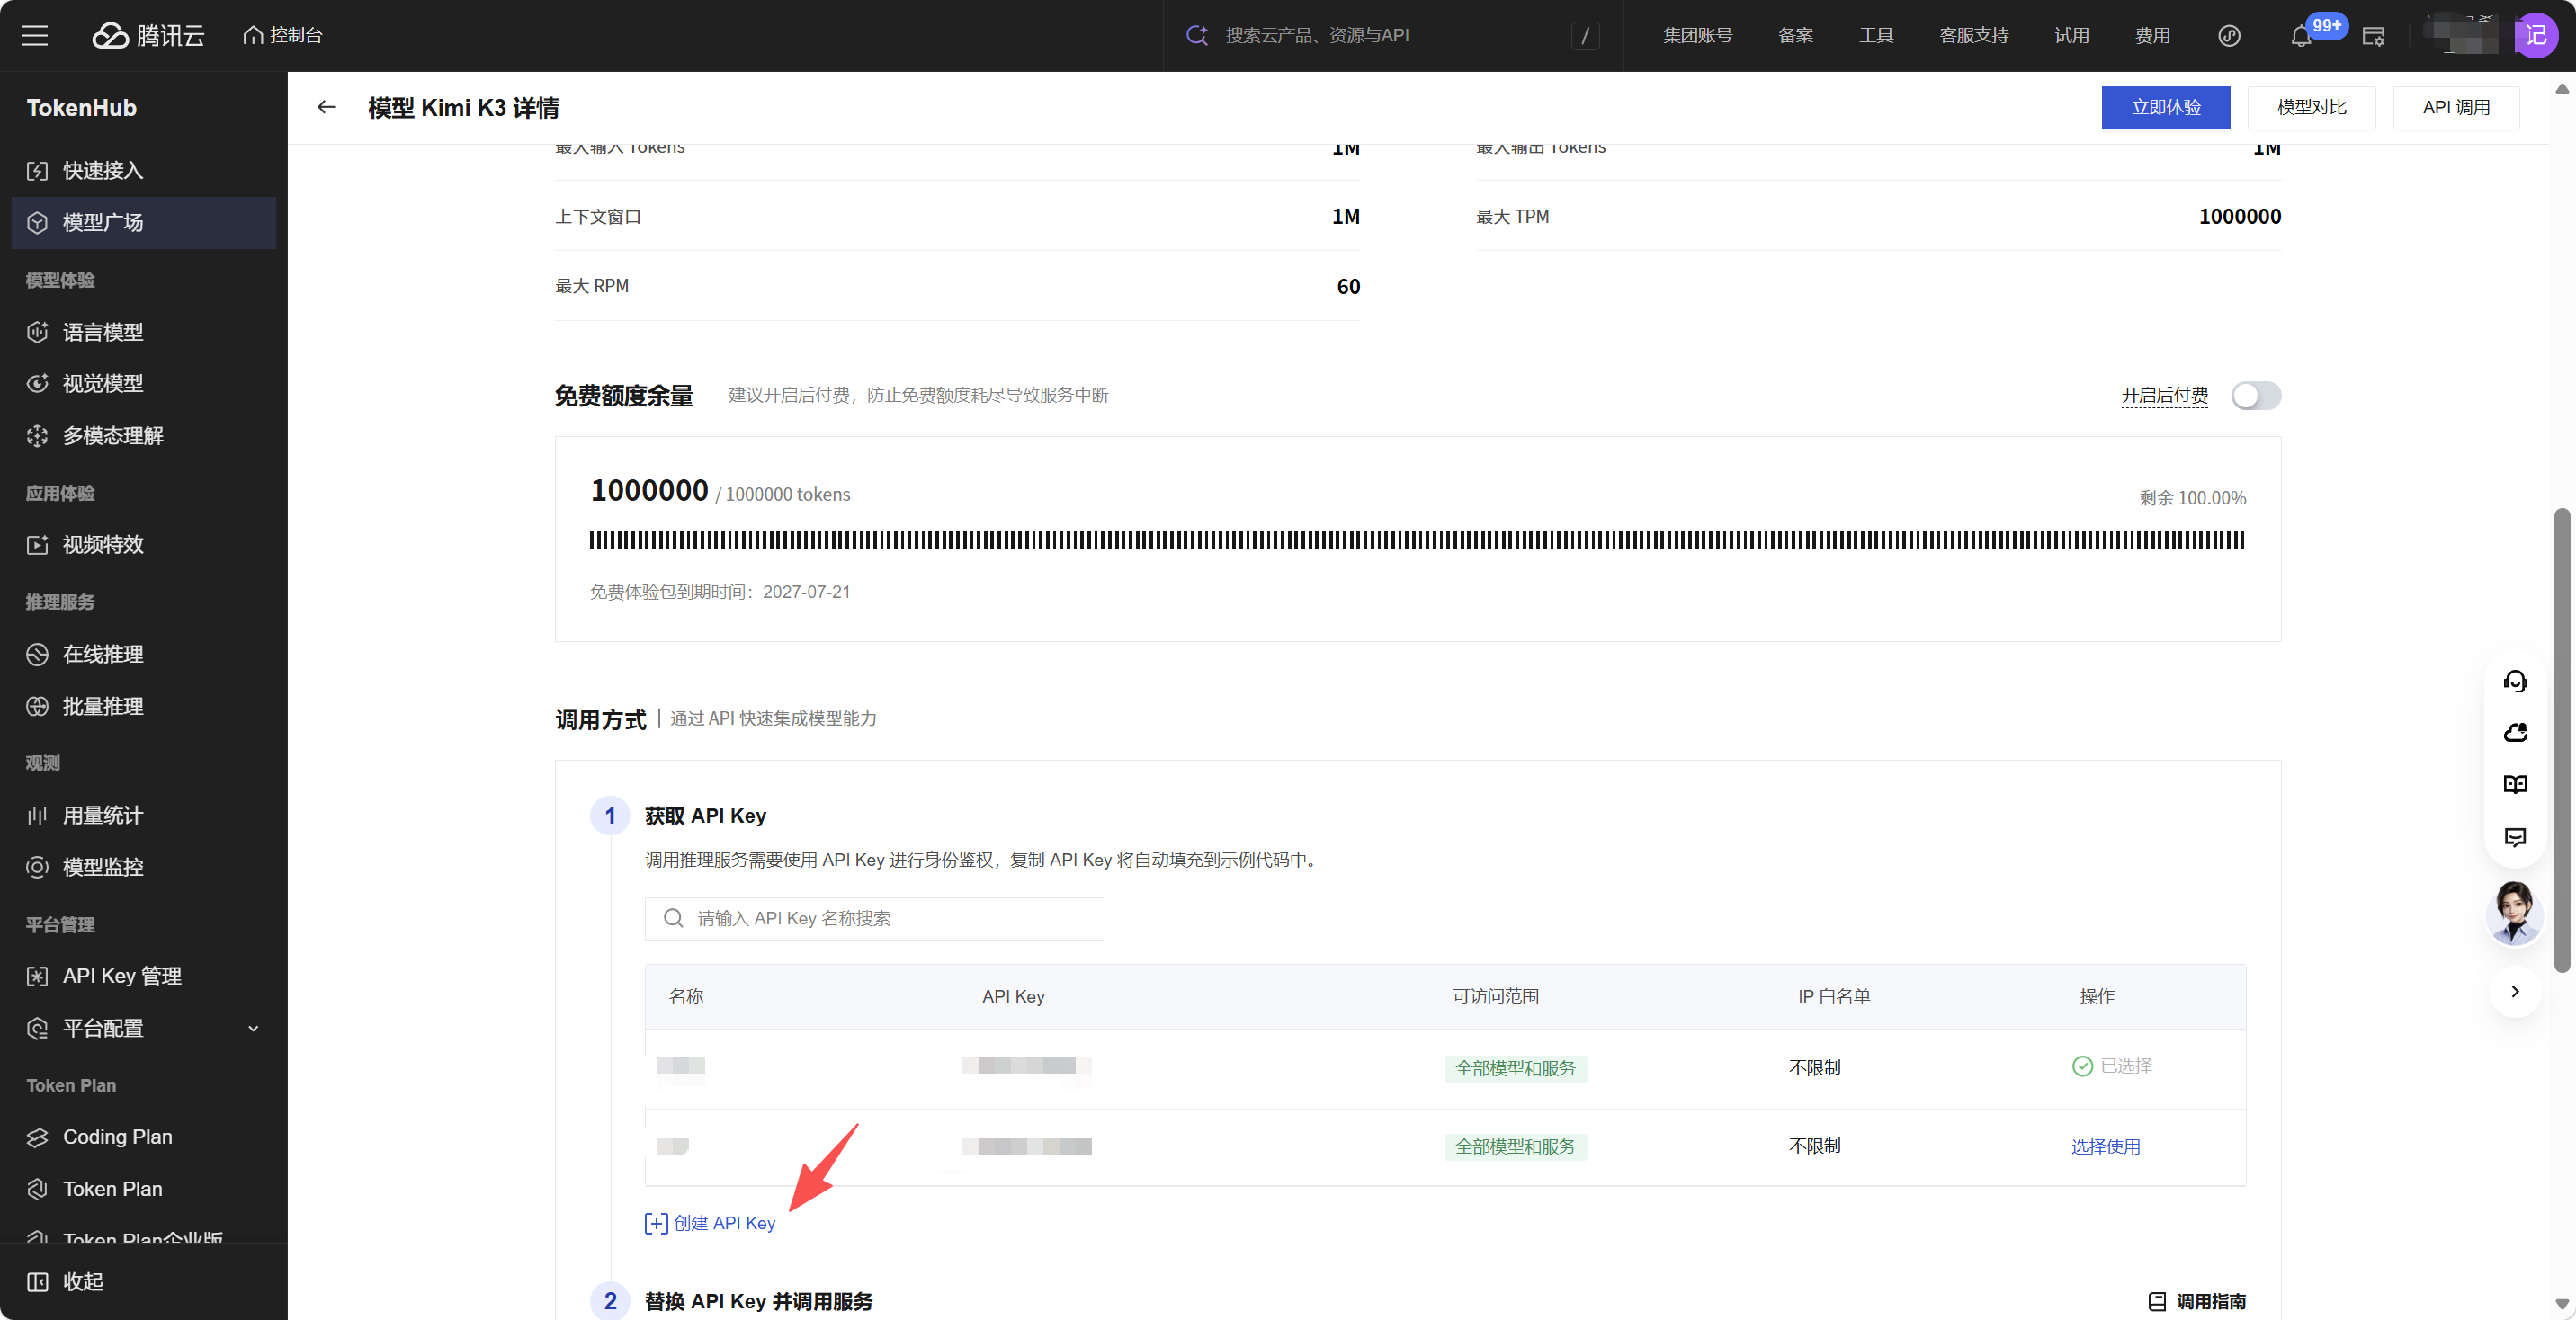Click the 免费体验包到期时间 2027-07-21 text
Image resolution: width=2576 pixels, height=1320 pixels.
(720, 592)
